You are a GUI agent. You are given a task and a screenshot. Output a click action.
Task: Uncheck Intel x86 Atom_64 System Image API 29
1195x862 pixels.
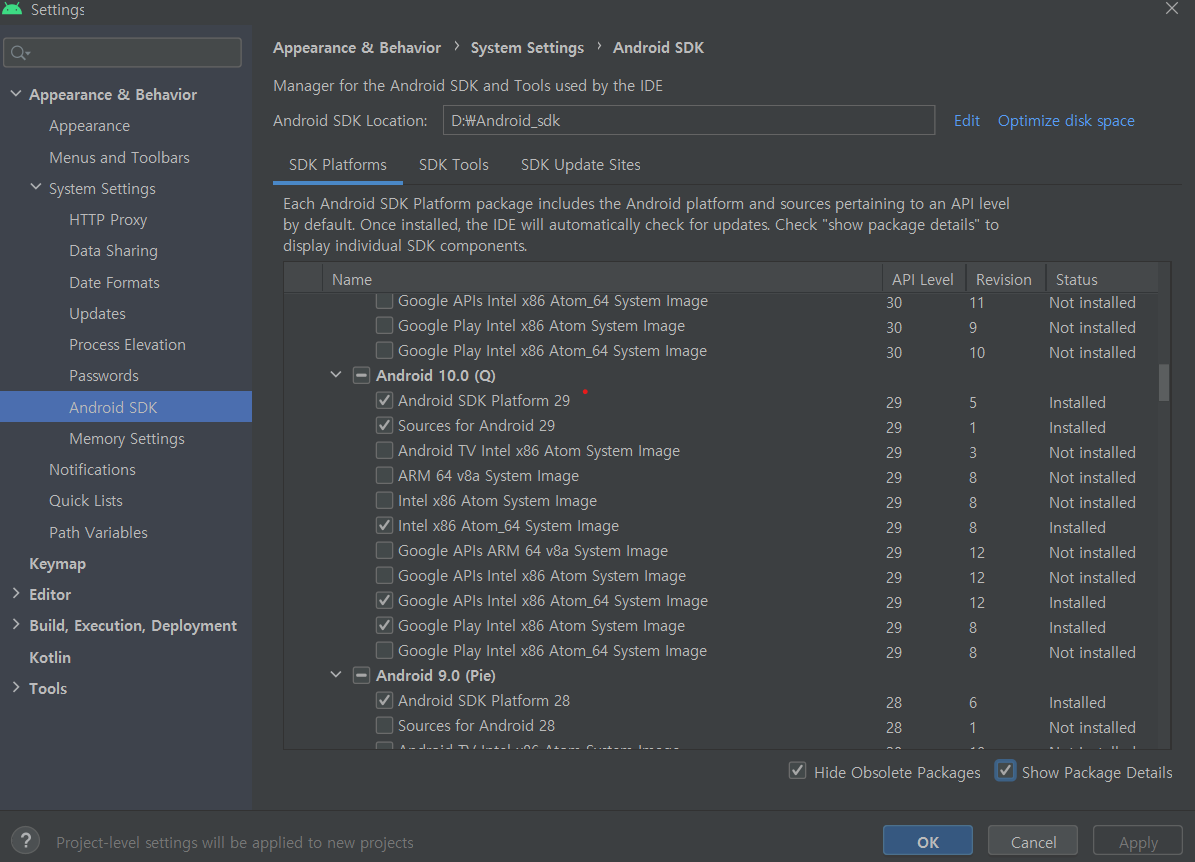pyautogui.click(x=385, y=525)
